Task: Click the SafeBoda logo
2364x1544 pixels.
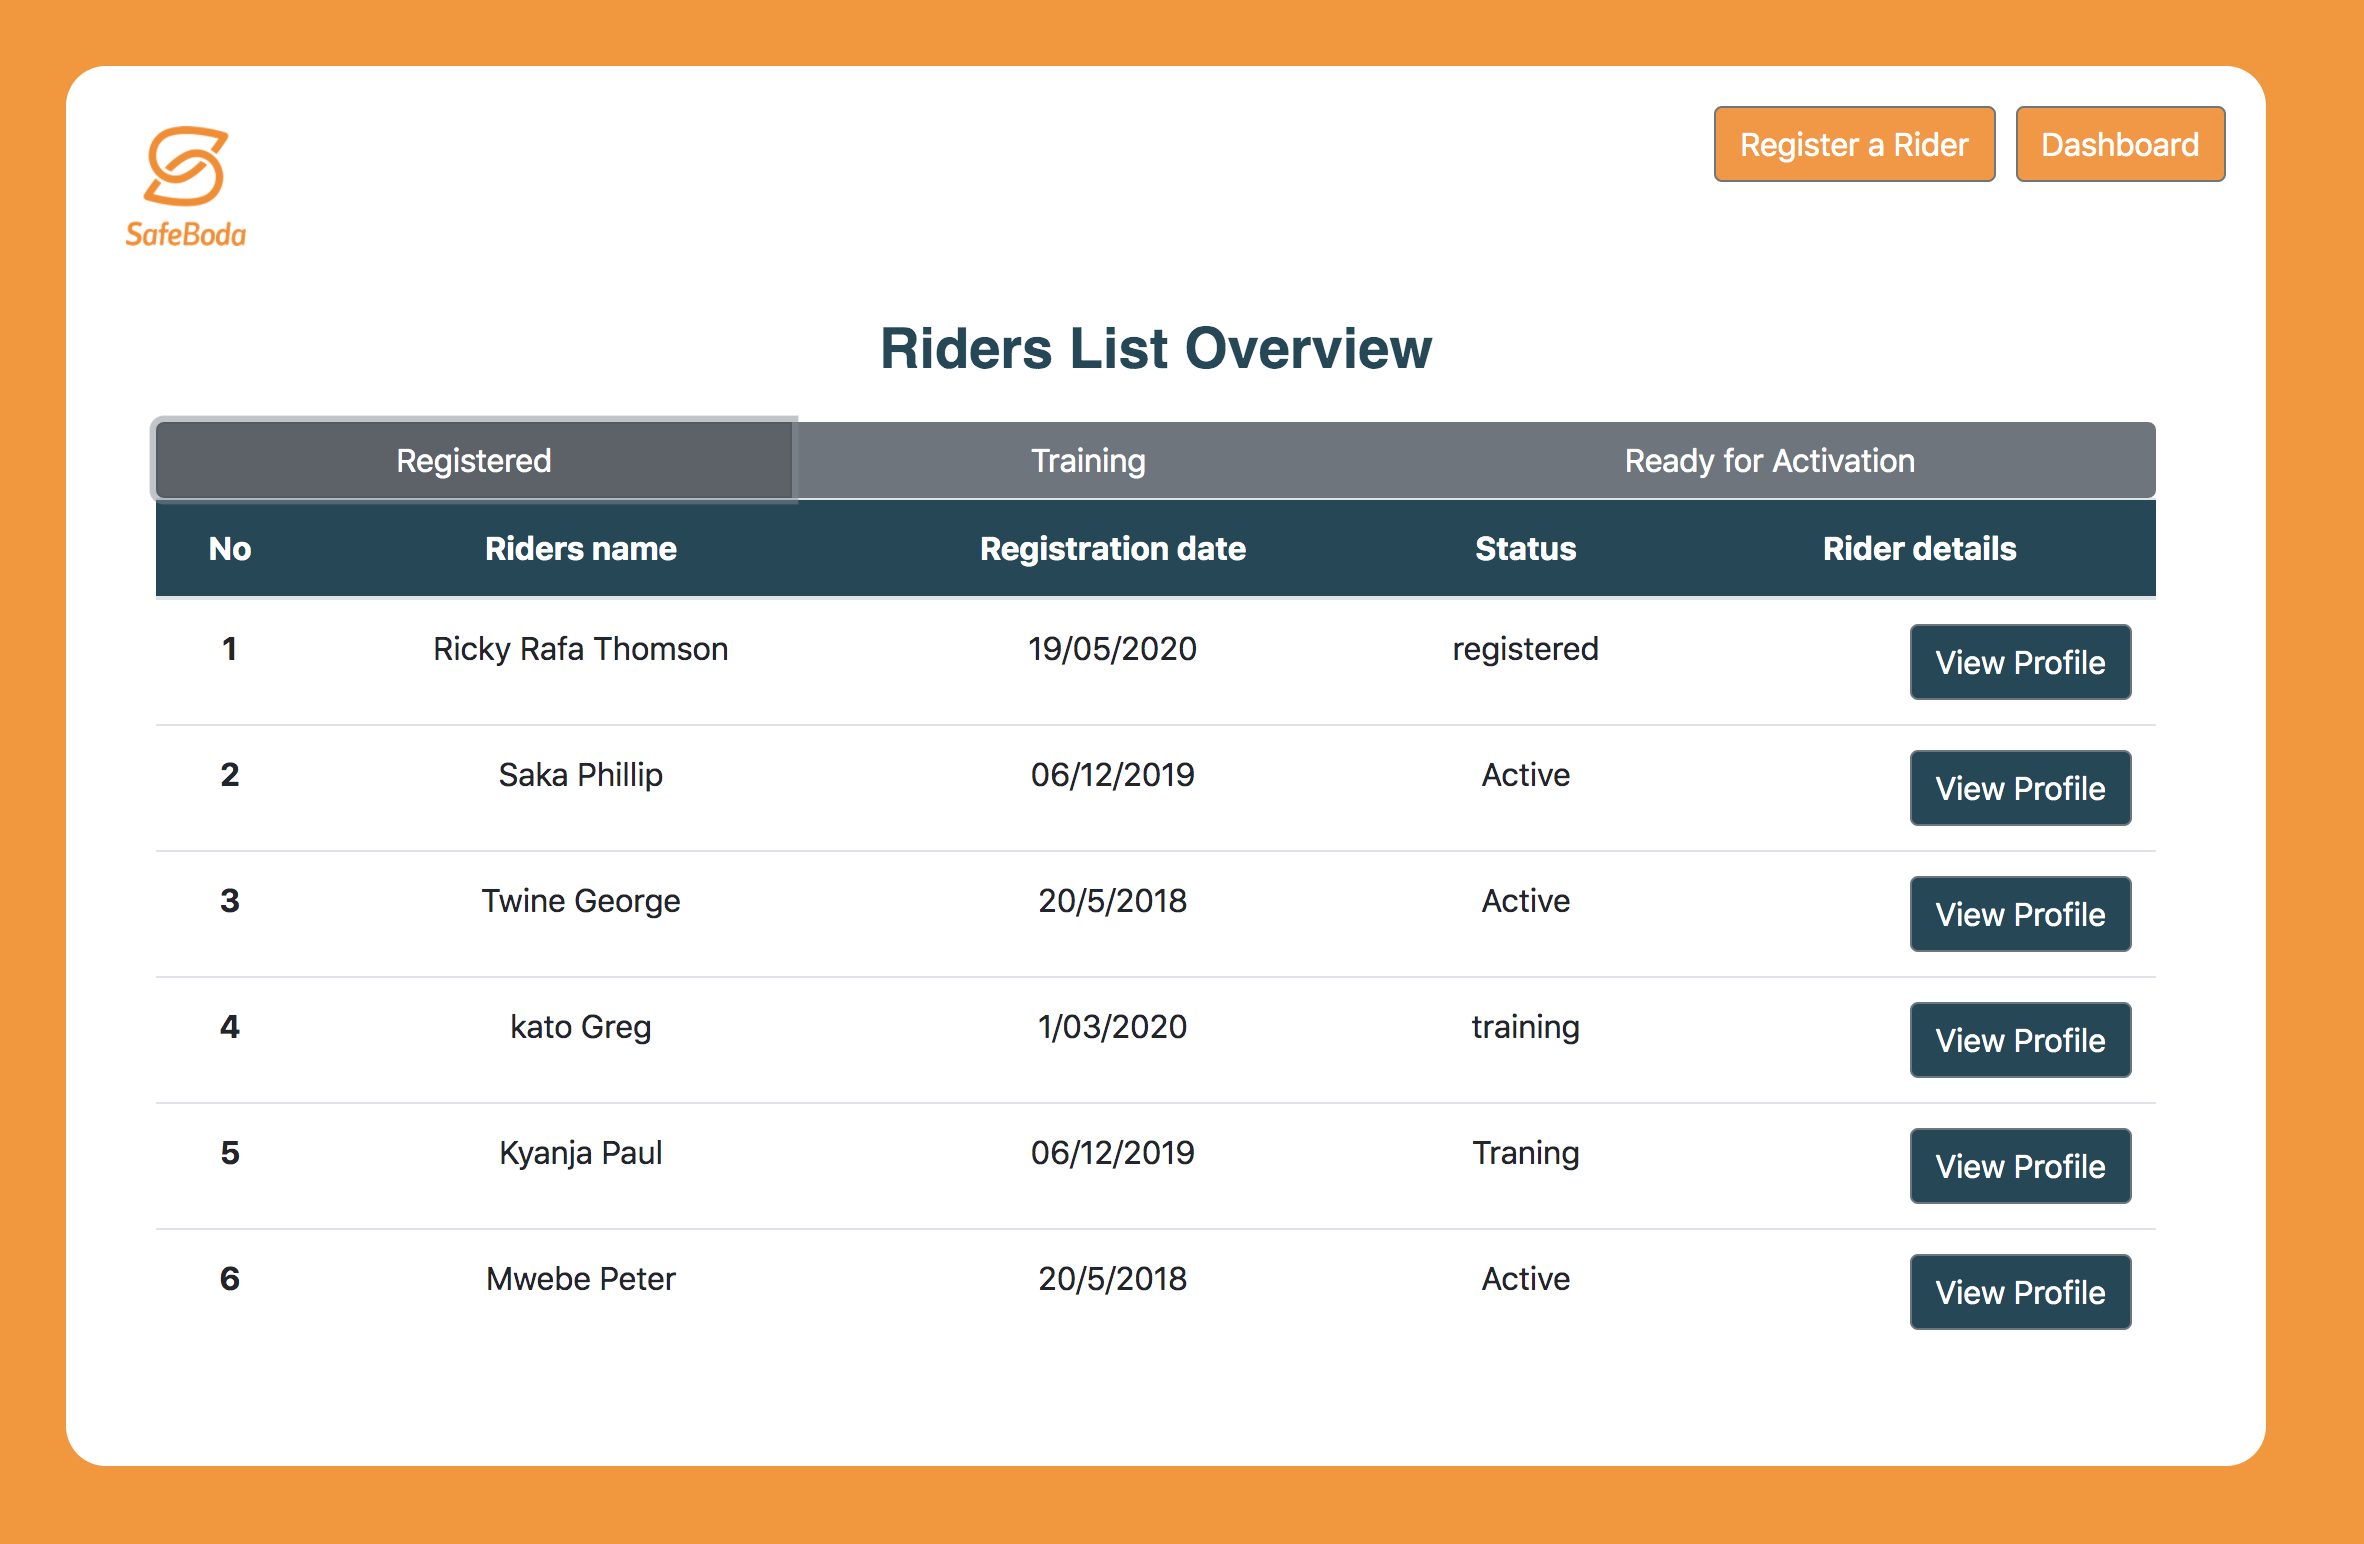Action: [186, 186]
